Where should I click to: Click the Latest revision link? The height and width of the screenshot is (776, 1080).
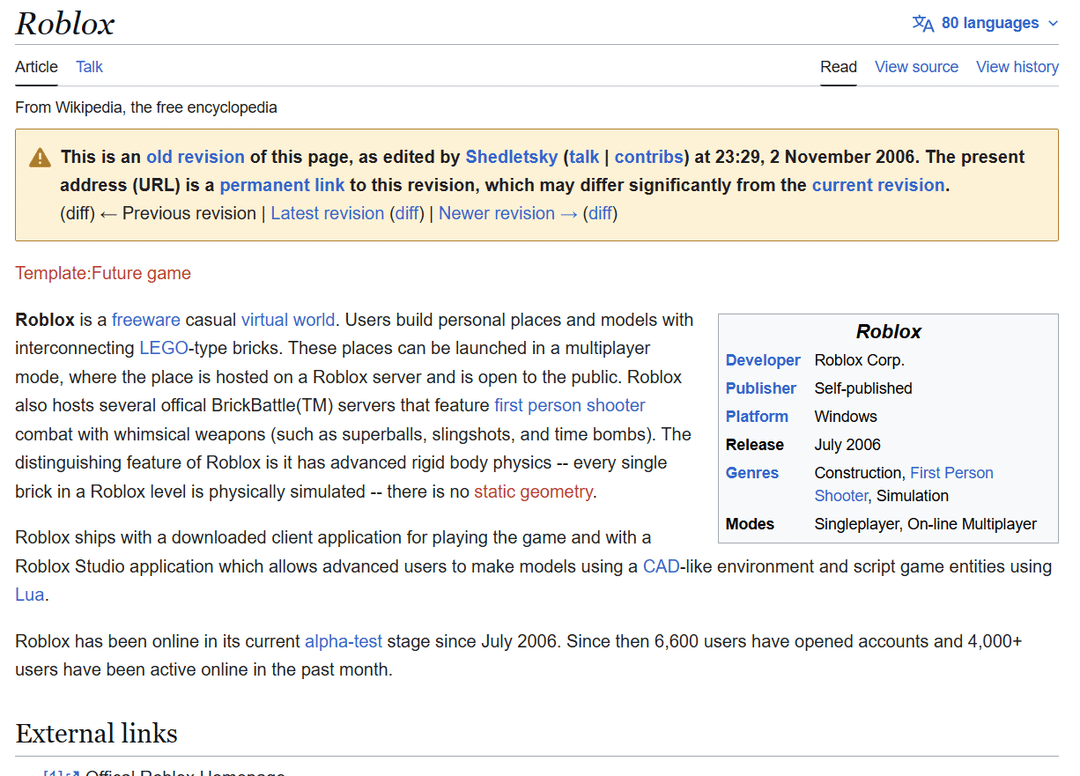[x=327, y=213]
